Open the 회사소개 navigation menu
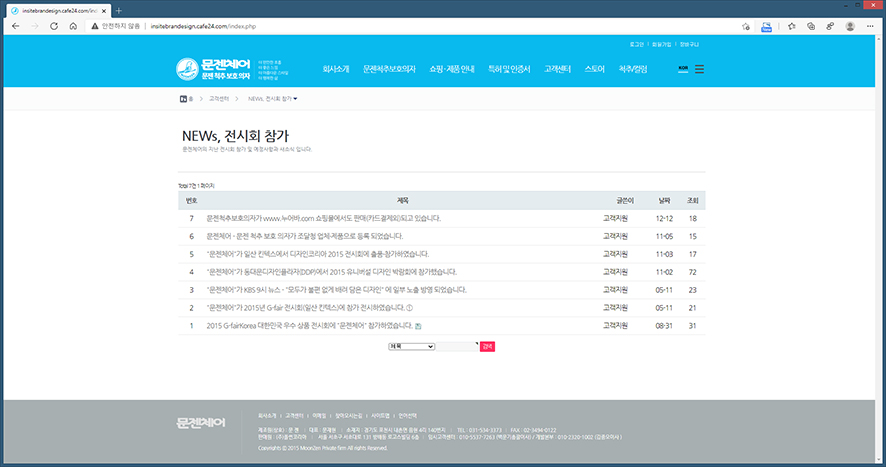 tap(336, 69)
